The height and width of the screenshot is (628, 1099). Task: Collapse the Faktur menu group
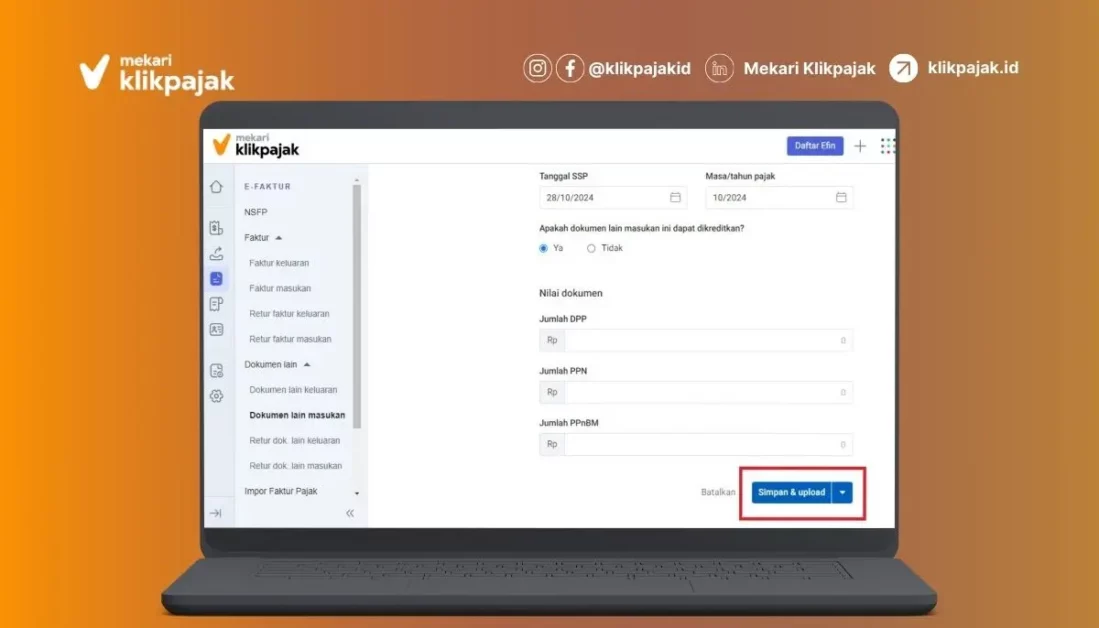point(279,238)
